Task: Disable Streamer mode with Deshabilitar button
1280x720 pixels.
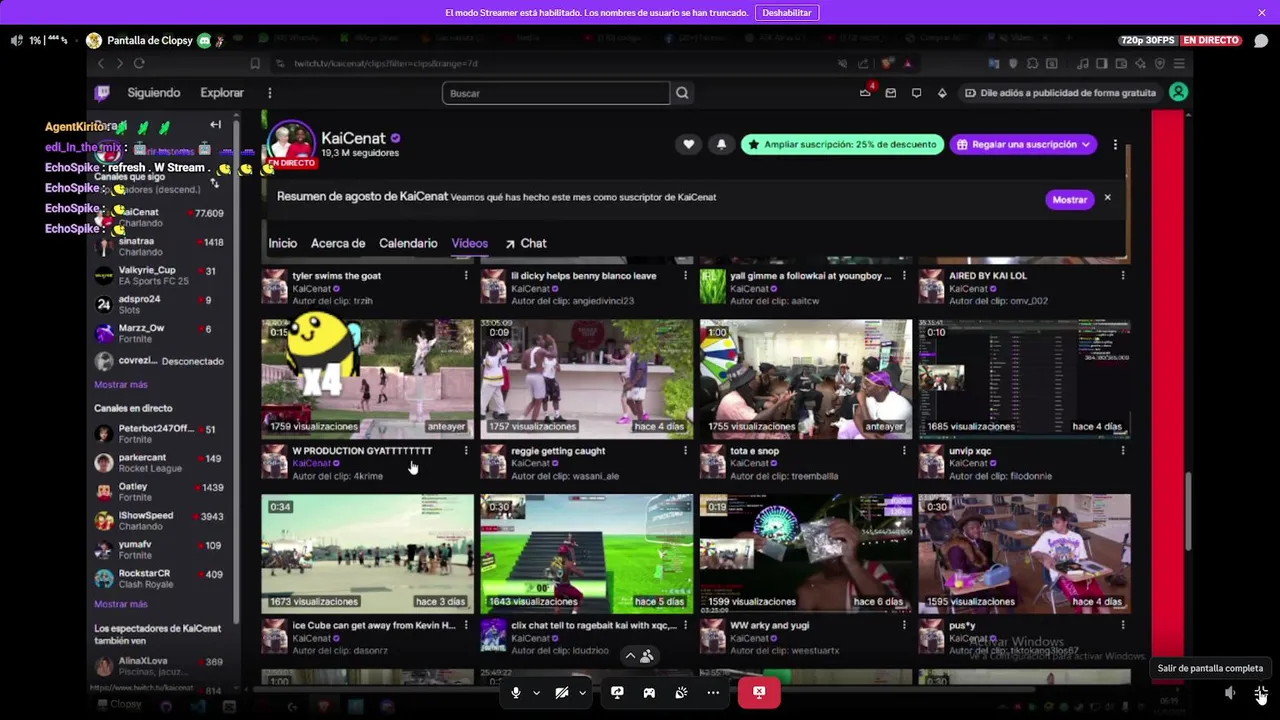Action: pyautogui.click(x=787, y=13)
